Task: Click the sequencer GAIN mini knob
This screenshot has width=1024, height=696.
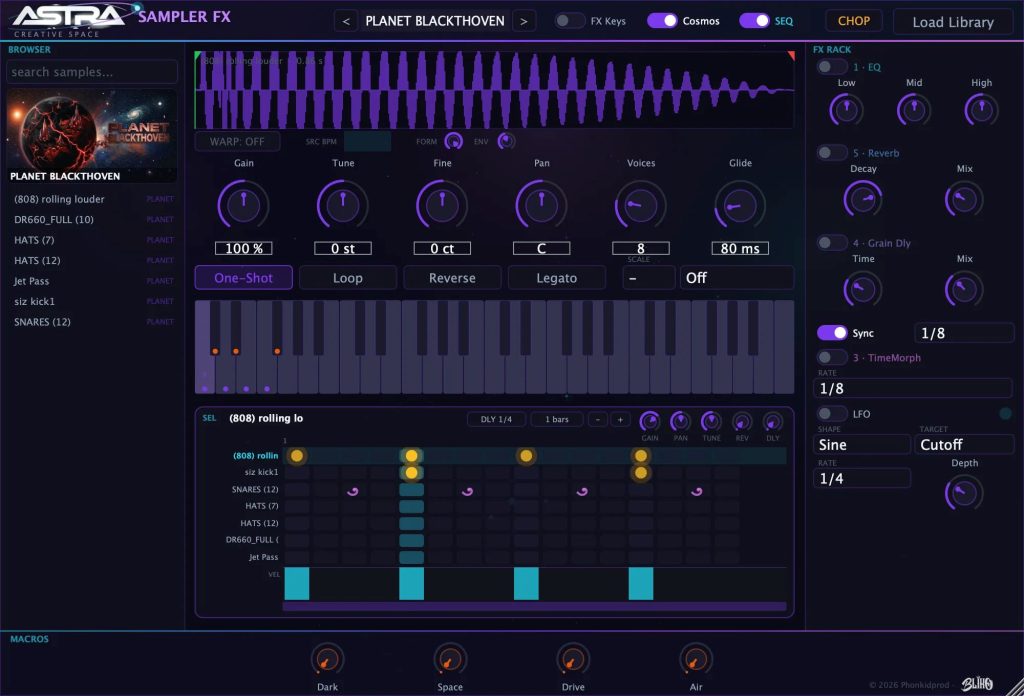Action: (649, 421)
